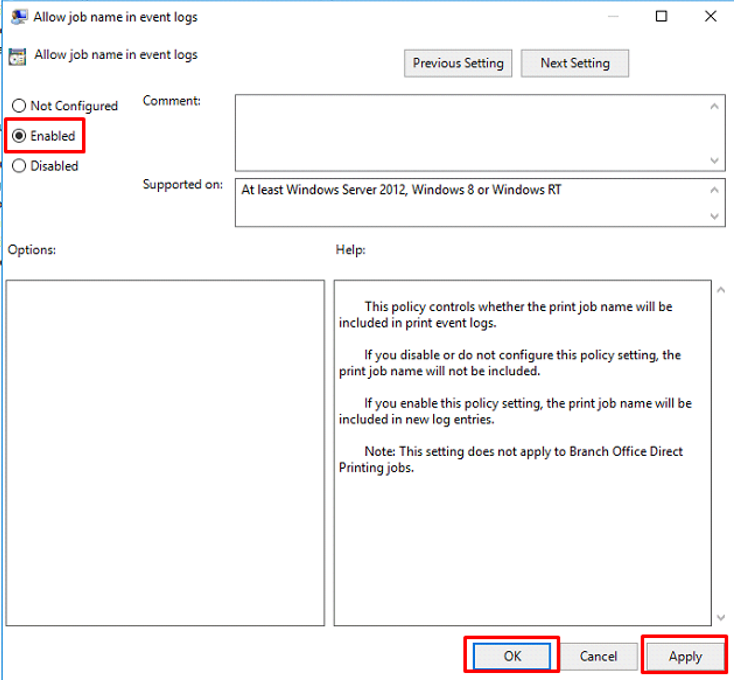Click the setting icon beside policy name
The image size is (751, 681).
pos(18,56)
